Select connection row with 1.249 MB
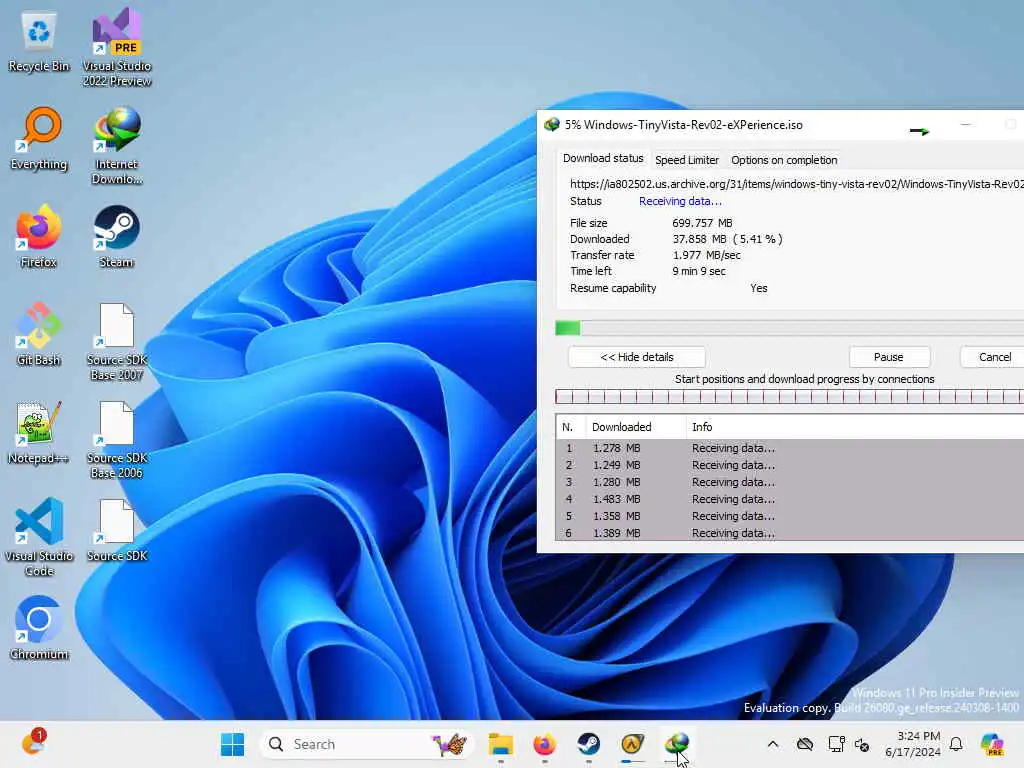1024x768 pixels. tap(790, 465)
